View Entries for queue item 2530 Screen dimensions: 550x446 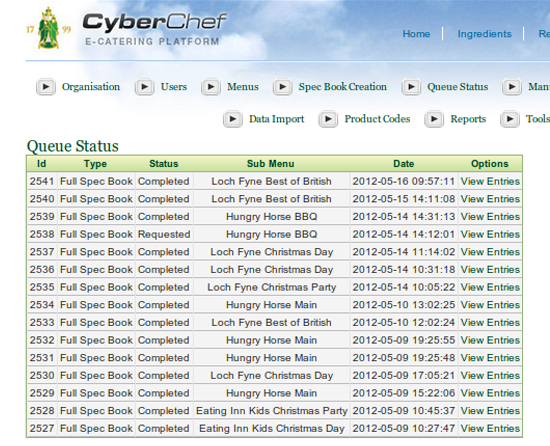(490, 375)
